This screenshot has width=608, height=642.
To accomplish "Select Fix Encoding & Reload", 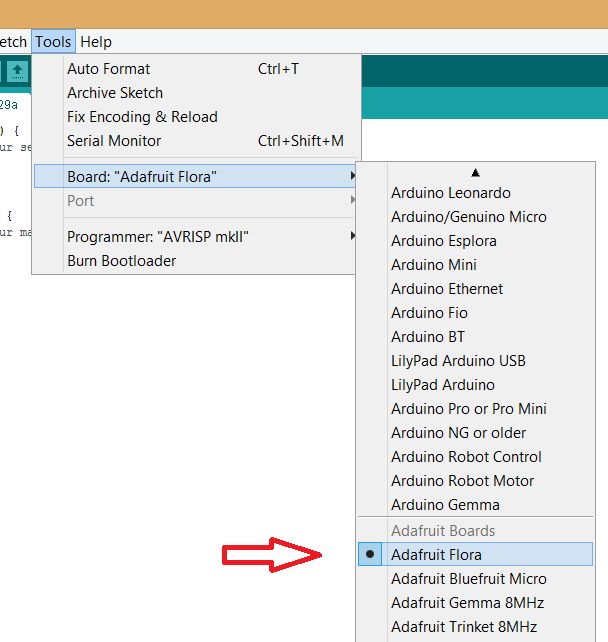I will click(x=196, y=117).
